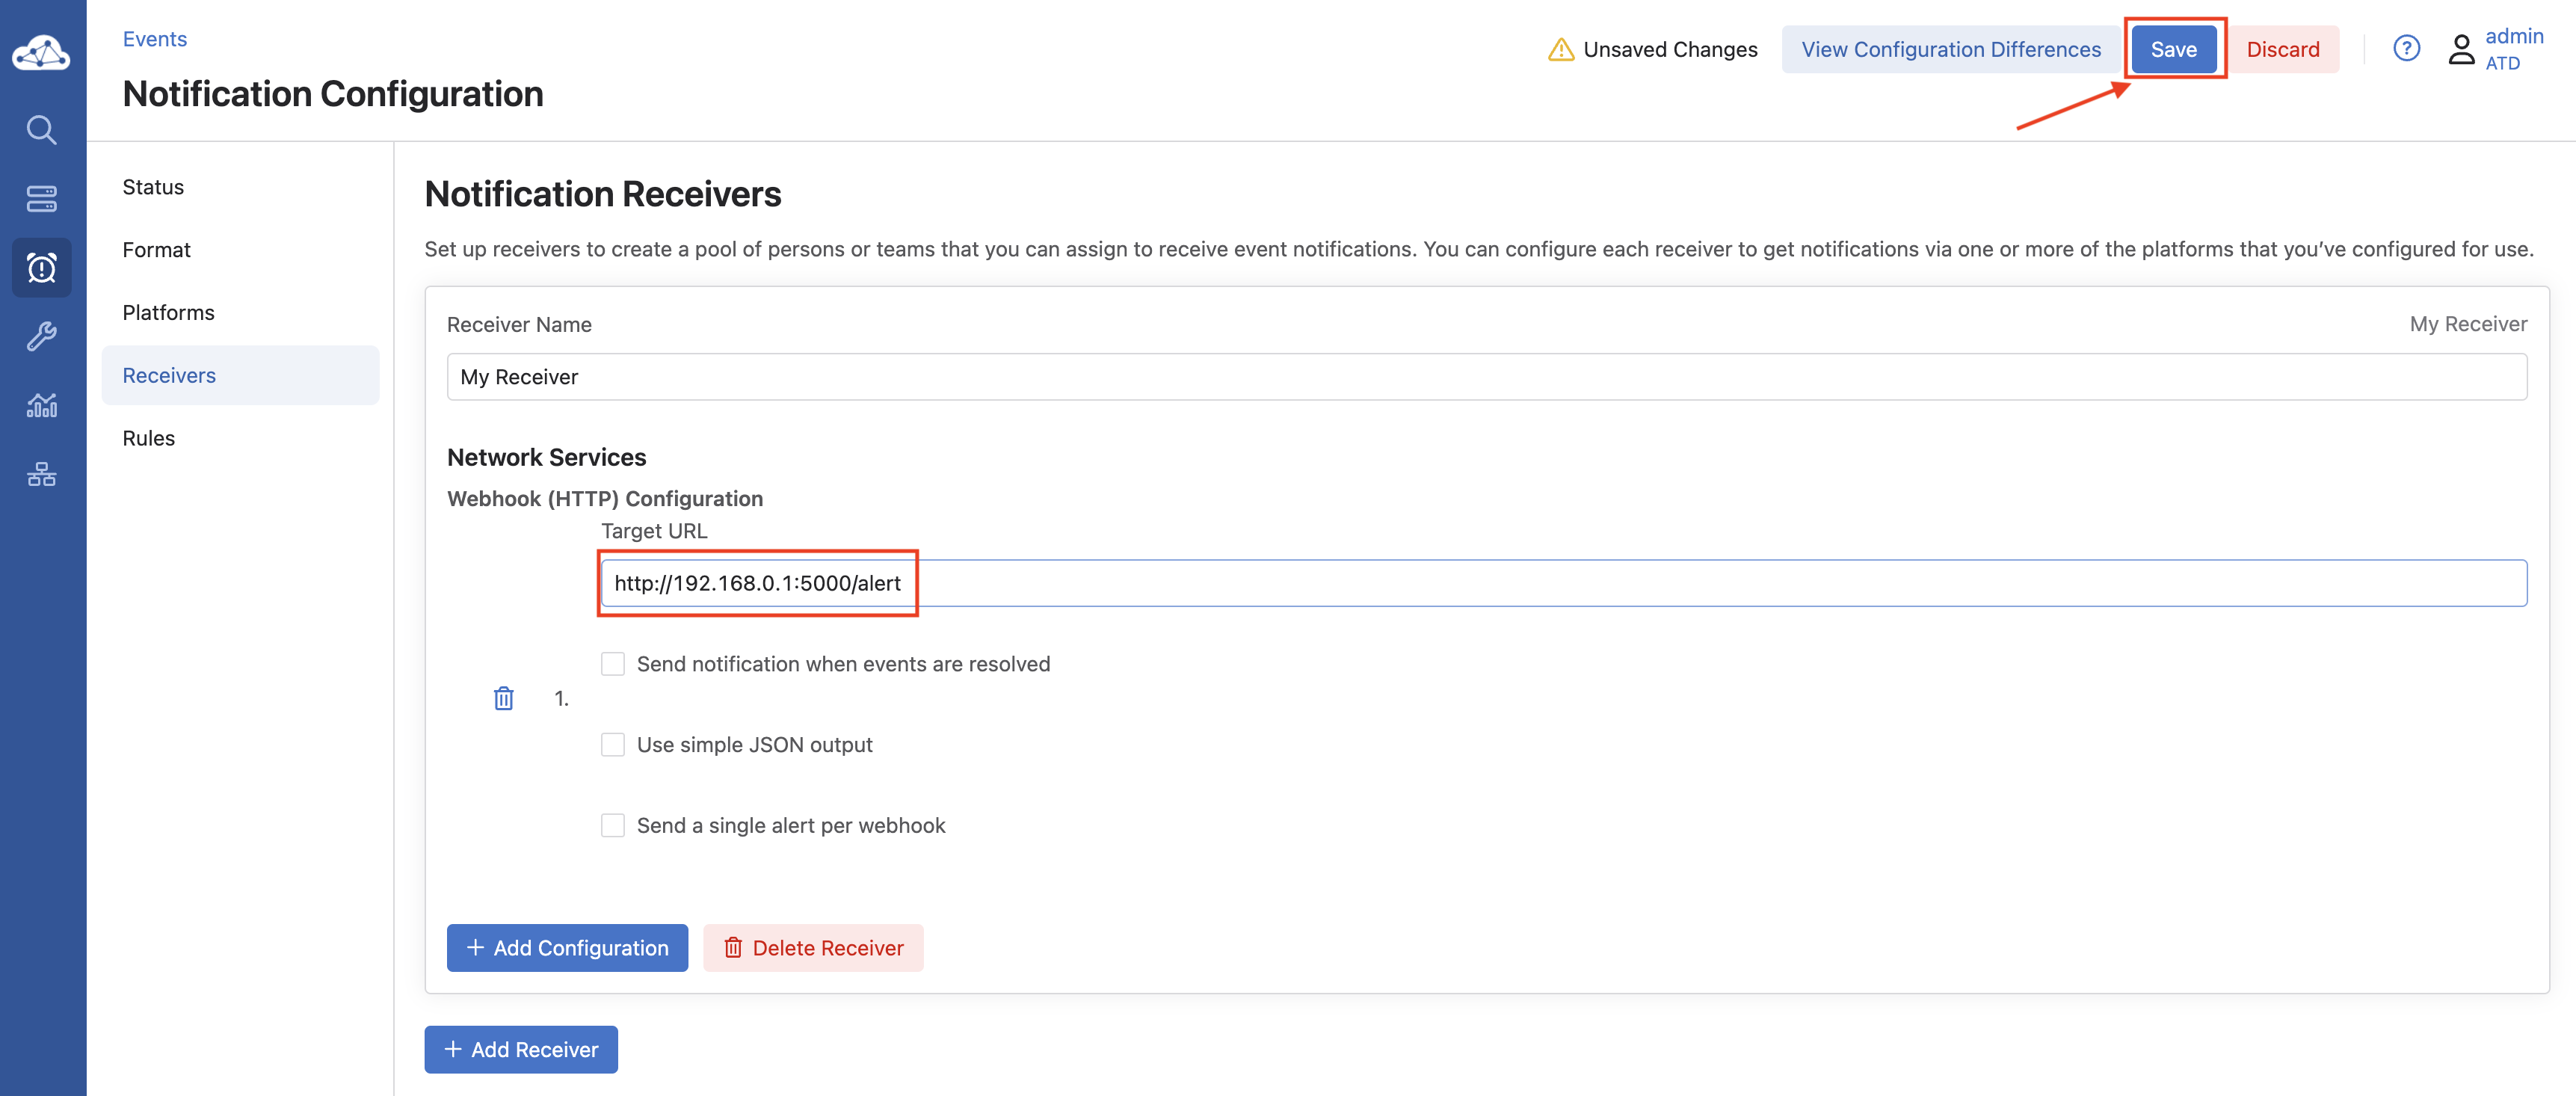Image resolution: width=2576 pixels, height=1096 pixels.
Task: Enable Send notification when events are resolved
Action: pyautogui.click(x=612, y=664)
